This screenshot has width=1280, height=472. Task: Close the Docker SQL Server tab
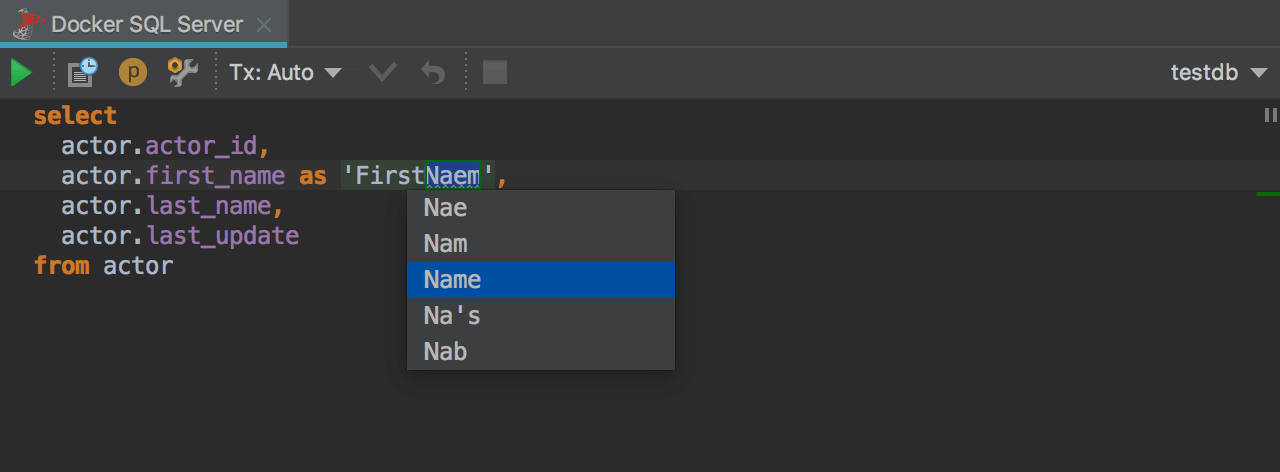(x=264, y=24)
